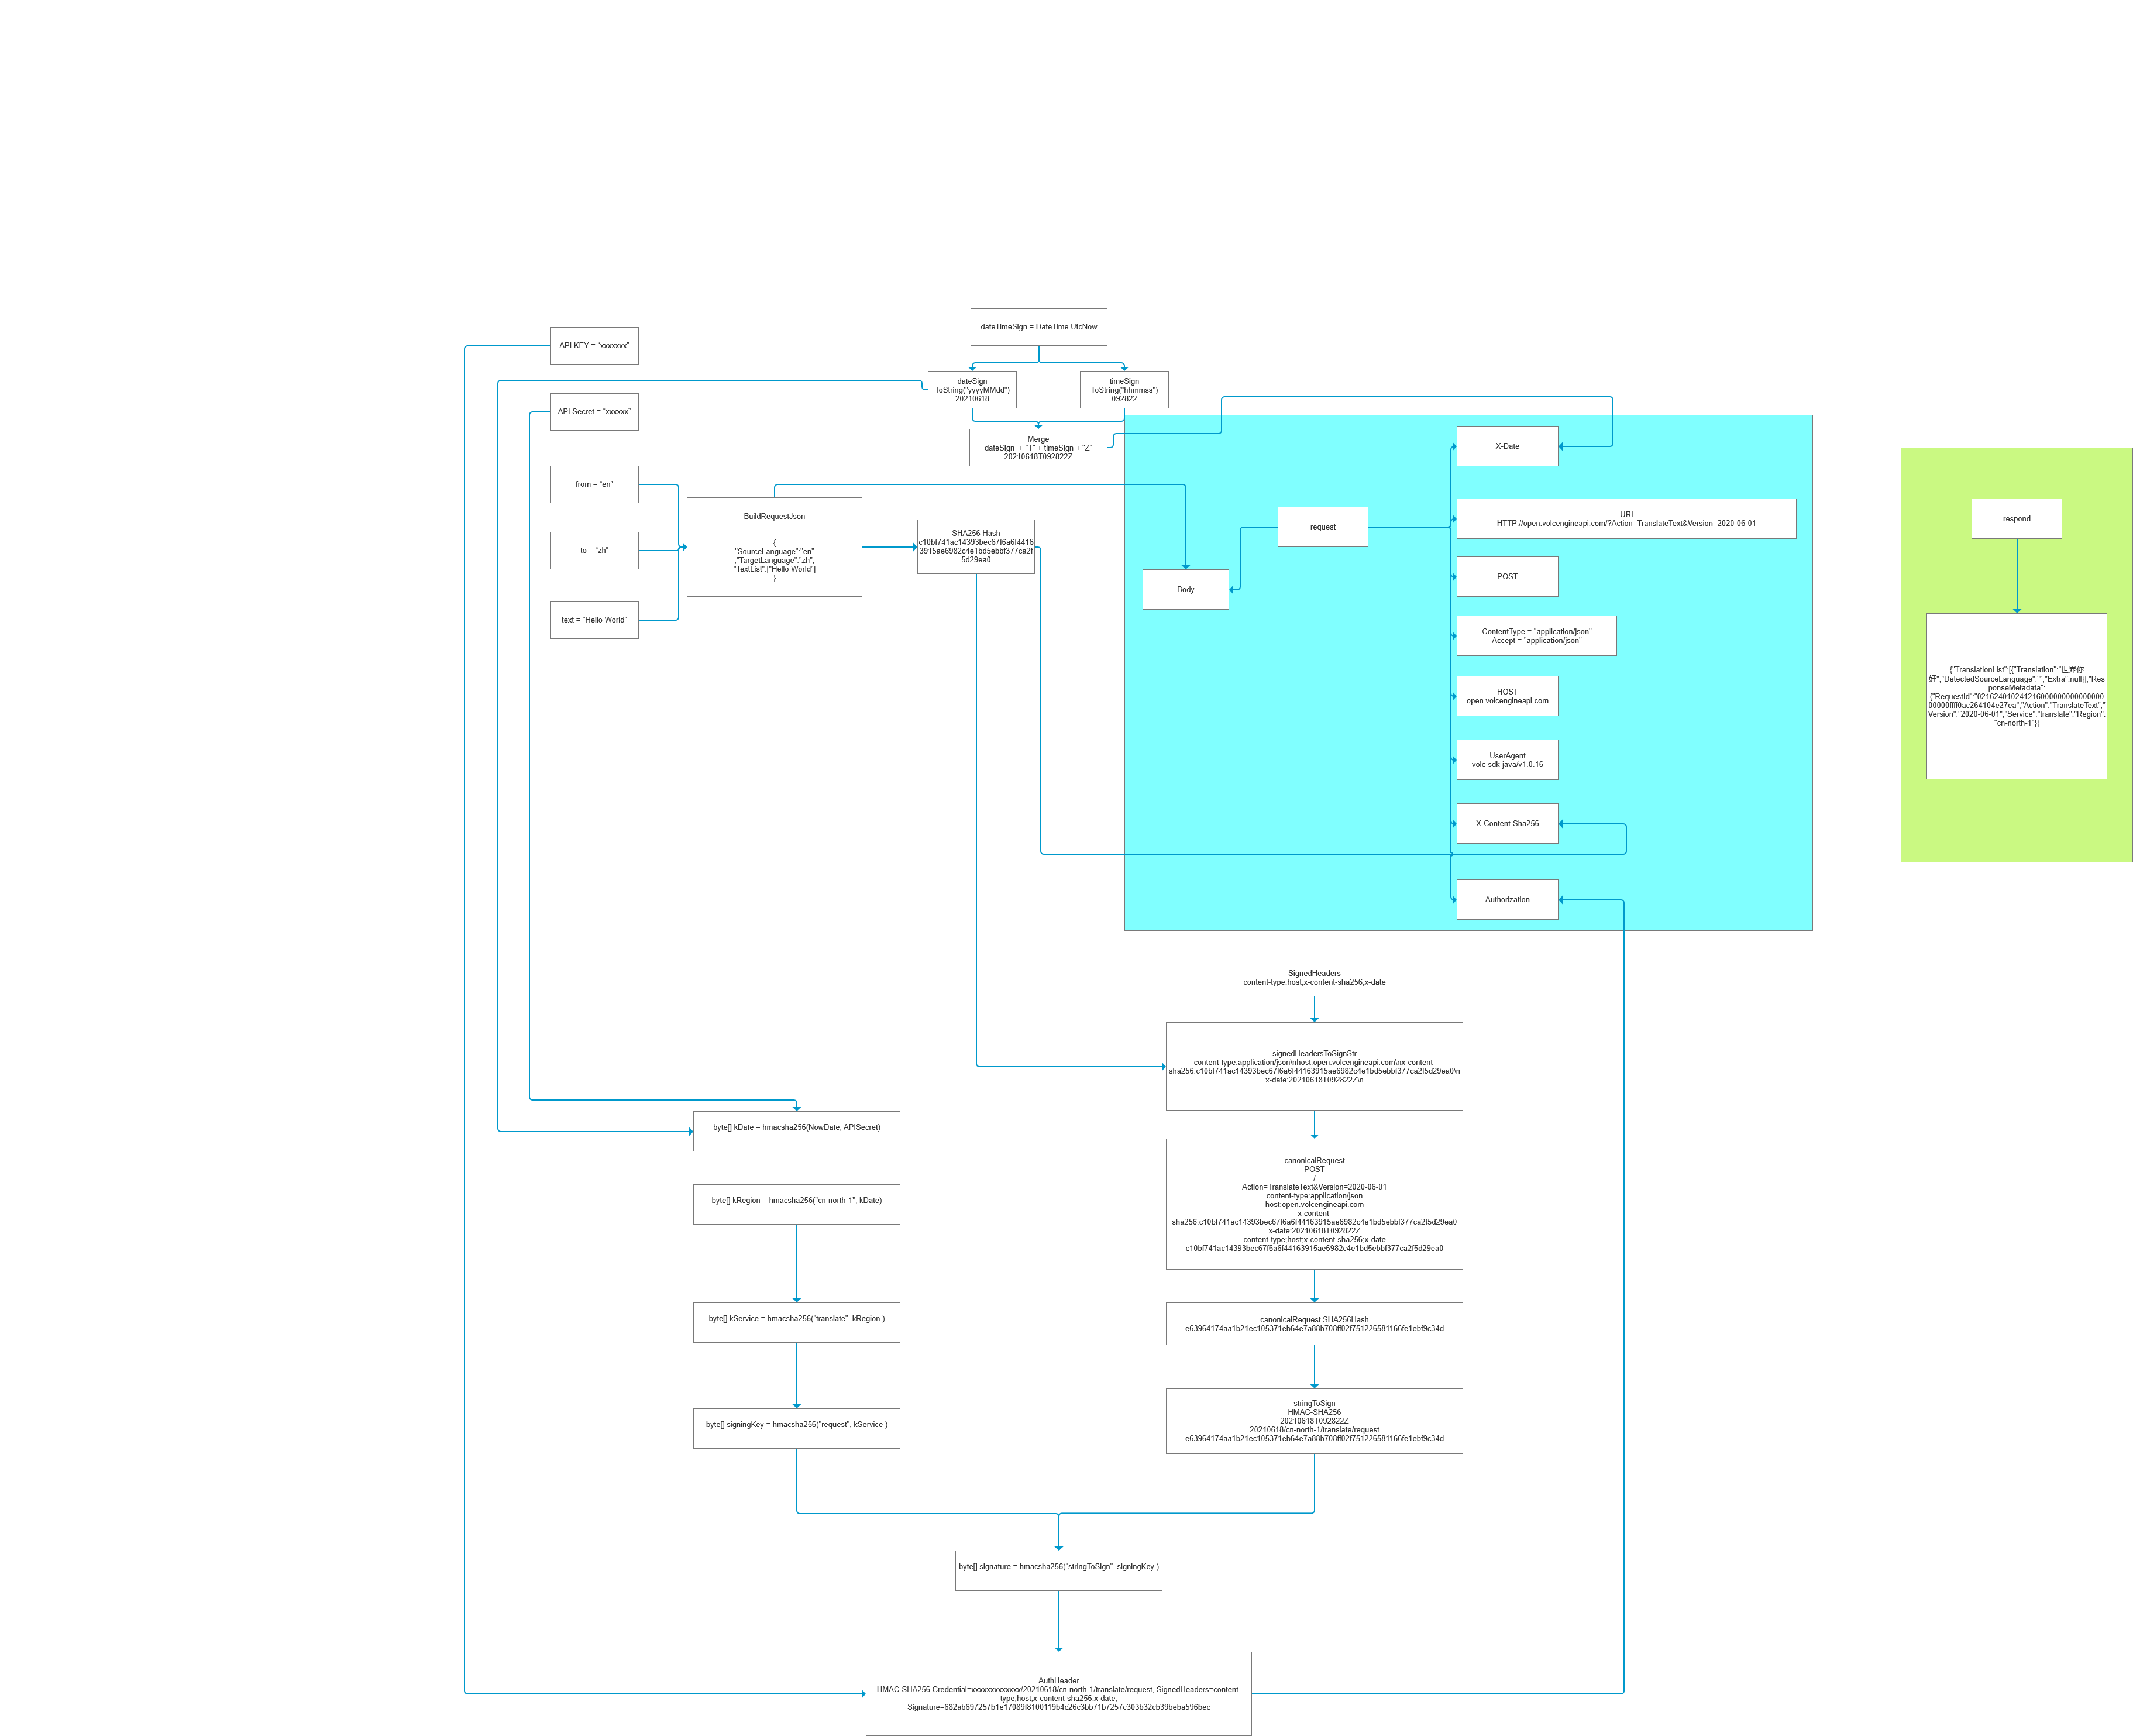Click the from = "en" node
The image size is (2133, 1736).
tap(594, 484)
